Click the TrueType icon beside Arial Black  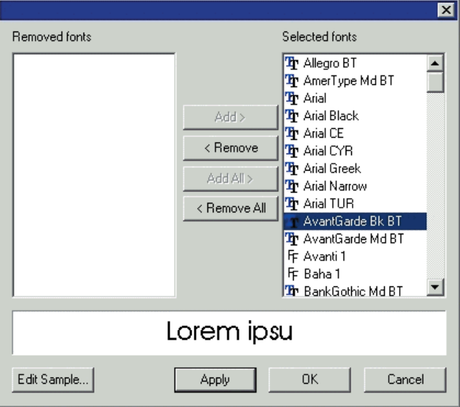[x=292, y=116]
